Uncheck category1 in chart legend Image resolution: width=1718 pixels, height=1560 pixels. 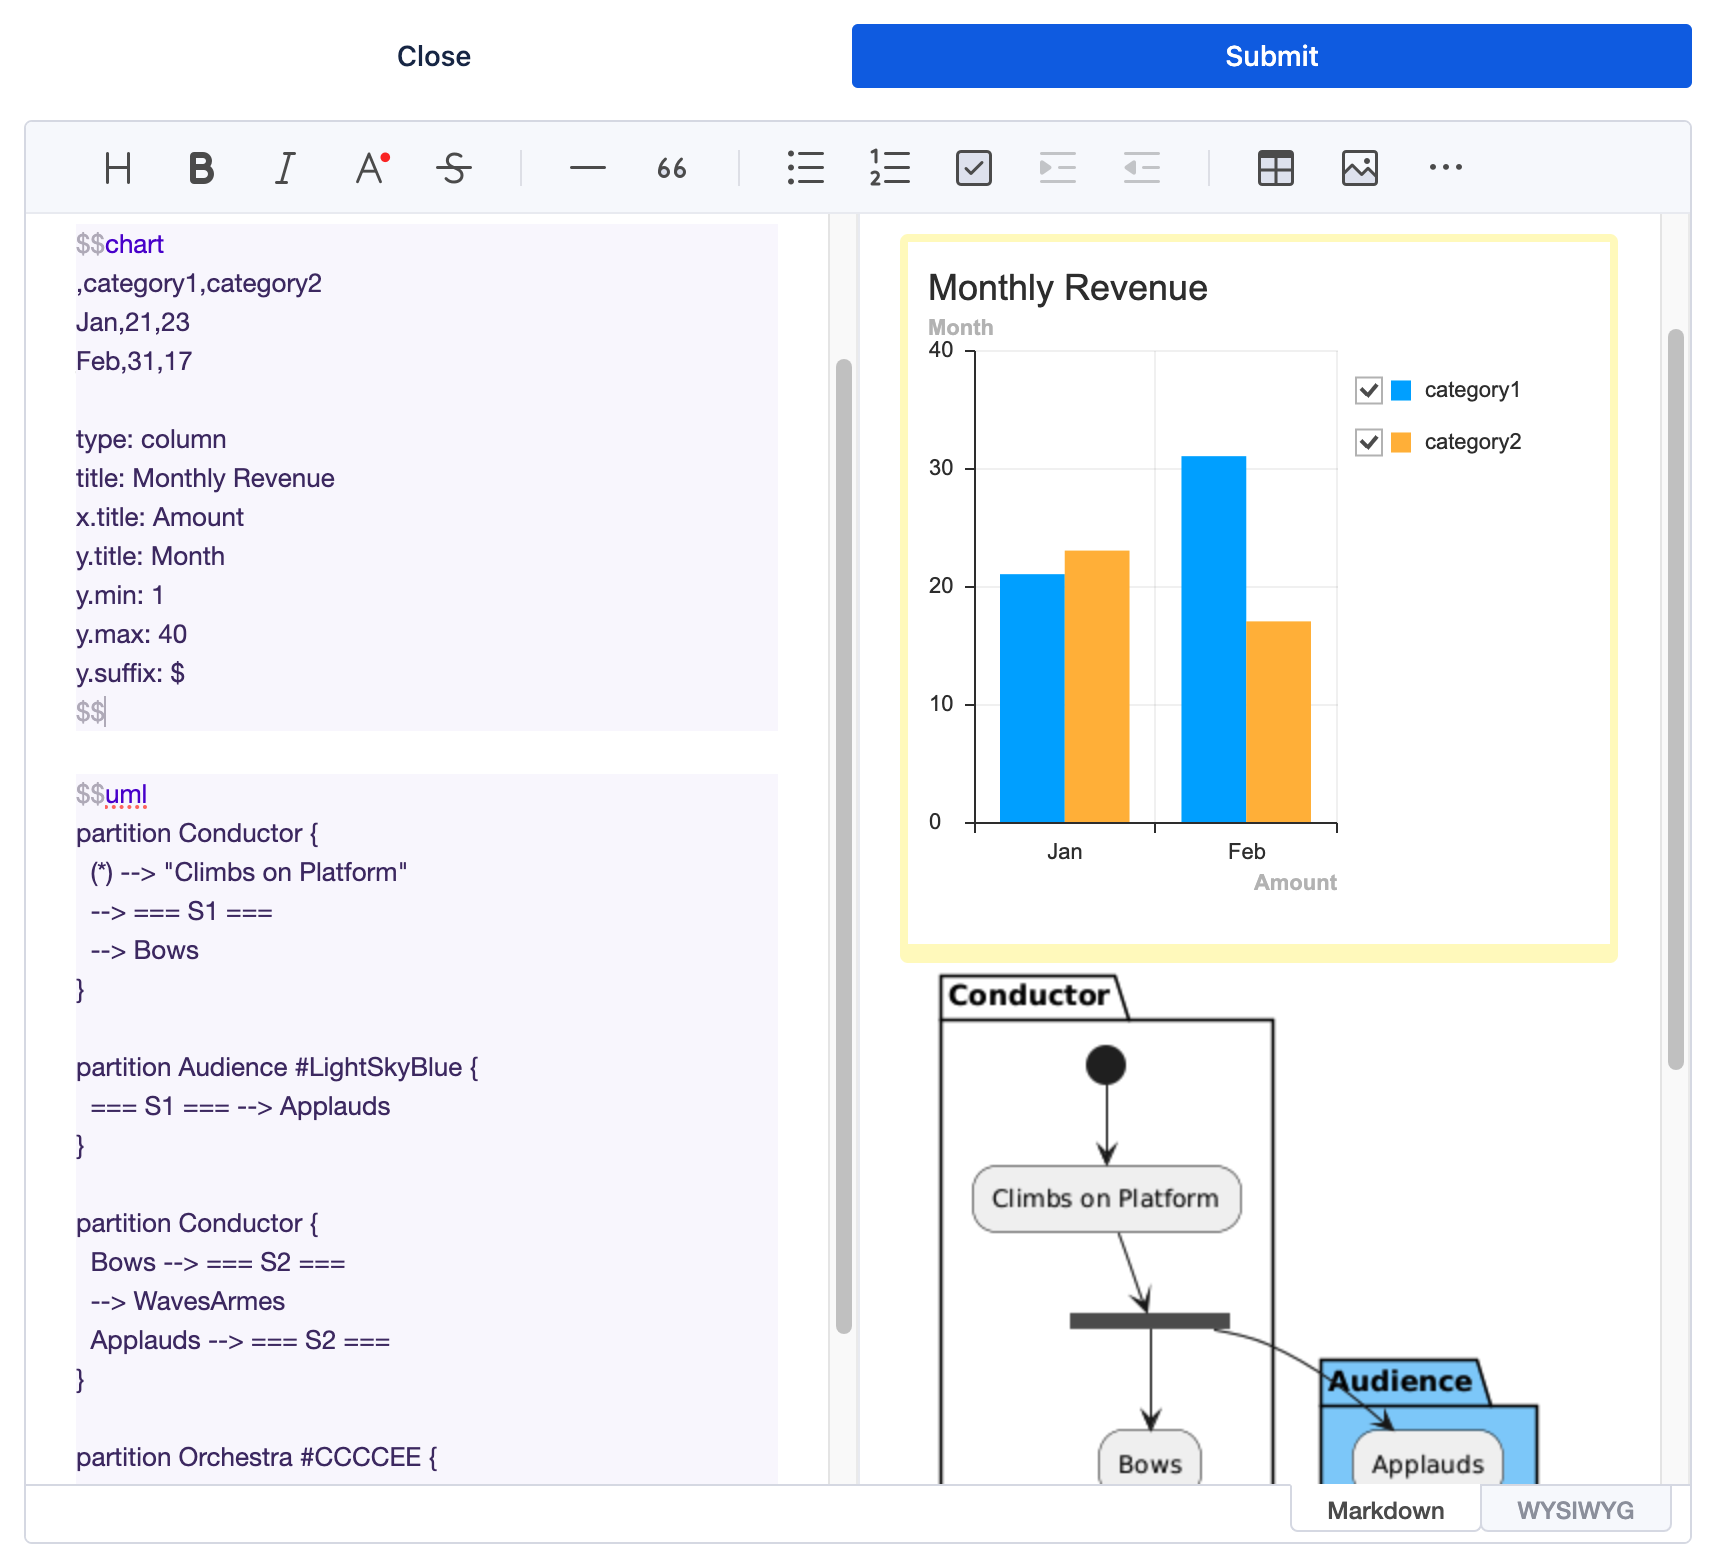click(1368, 390)
